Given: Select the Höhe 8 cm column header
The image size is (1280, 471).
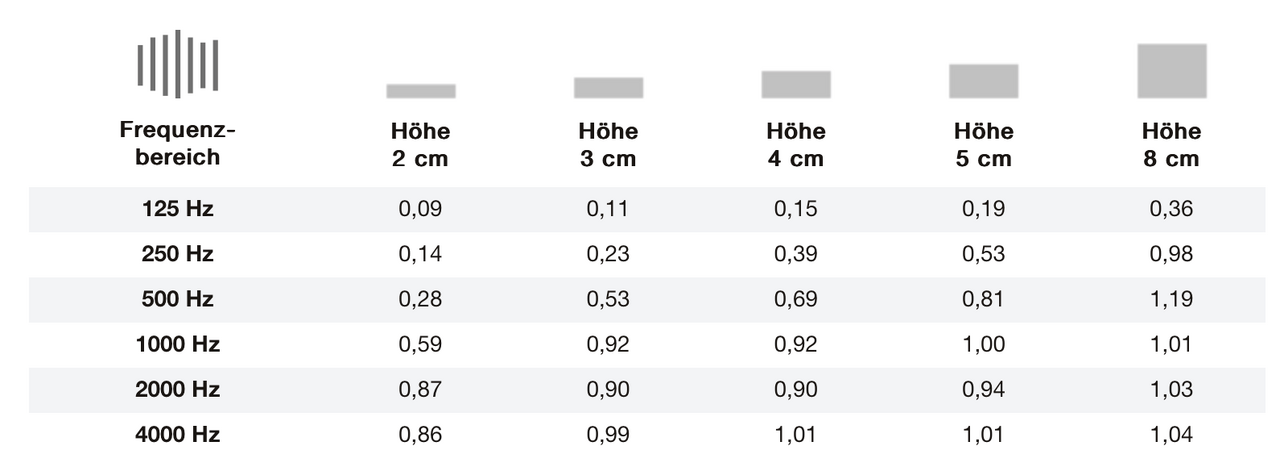Looking at the screenshot, I should click(x=1171, y=145).
